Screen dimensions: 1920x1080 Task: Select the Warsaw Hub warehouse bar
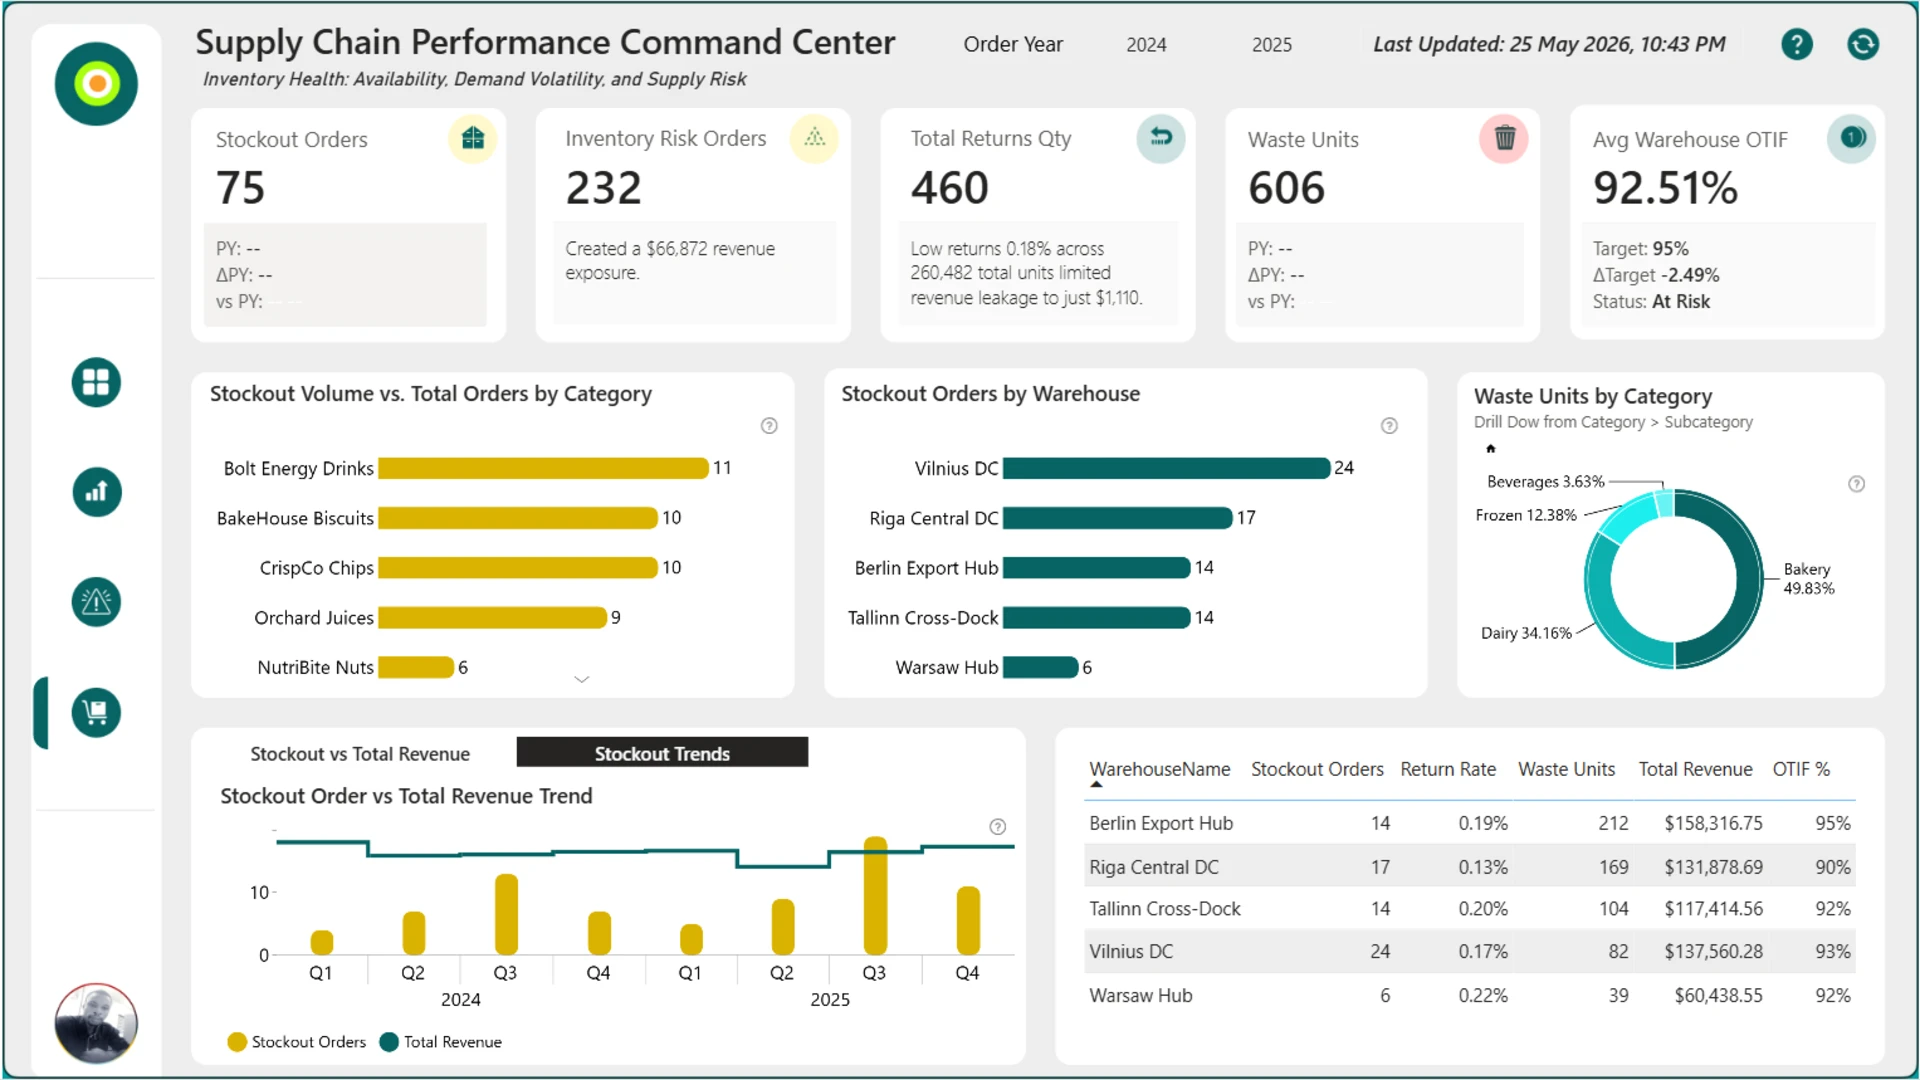tap(1041, 667)
